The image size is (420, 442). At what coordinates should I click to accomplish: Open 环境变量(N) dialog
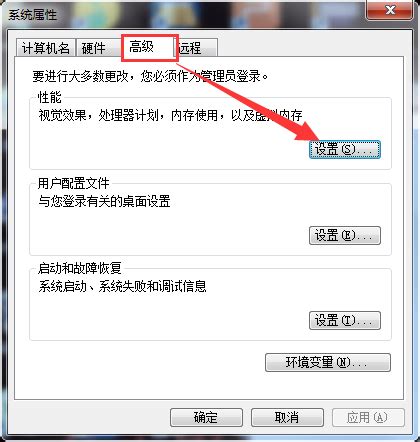(328, 362)
